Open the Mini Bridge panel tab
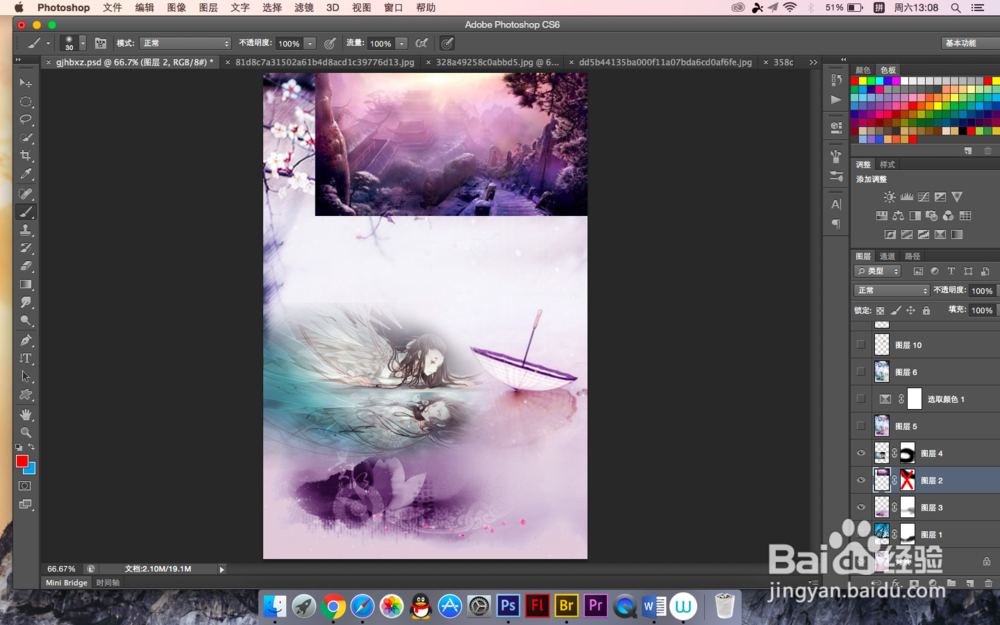The height and width of the screenshot is (625, 1000). 66,583
